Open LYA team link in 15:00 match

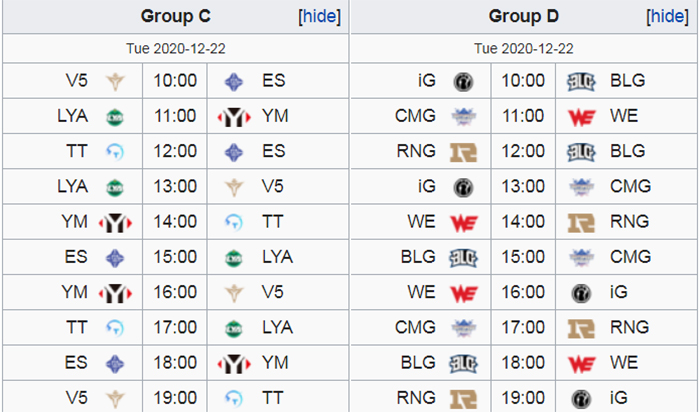click(x=277, y=257)
